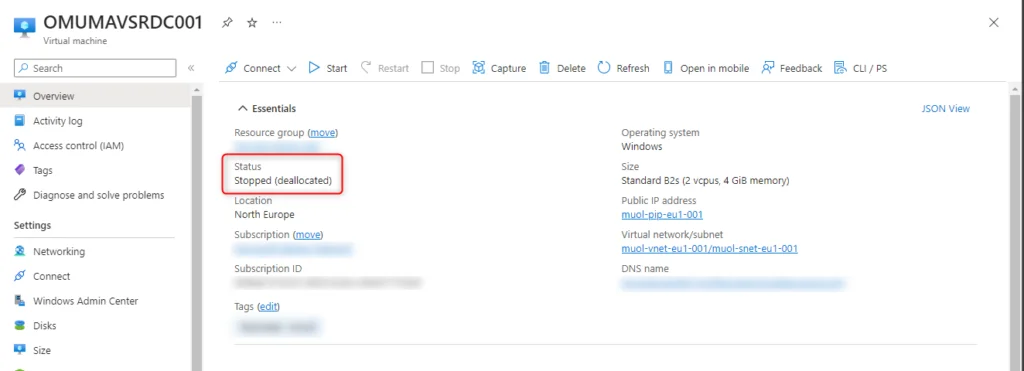This screenshot has width=1024, height=371.
Task: Open public IP muol-pip-eu1-001
Action: pos(662,215)
